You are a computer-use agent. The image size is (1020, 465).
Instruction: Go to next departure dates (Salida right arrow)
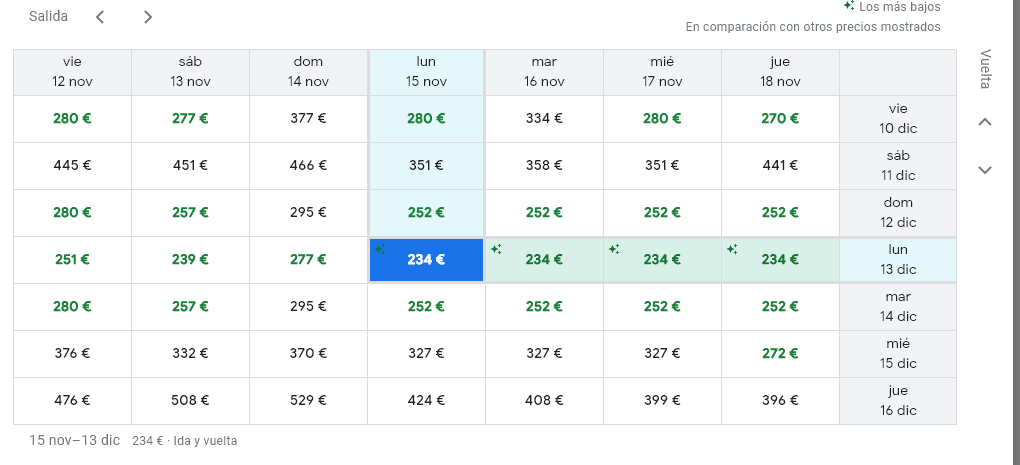(x=148, y=17)
